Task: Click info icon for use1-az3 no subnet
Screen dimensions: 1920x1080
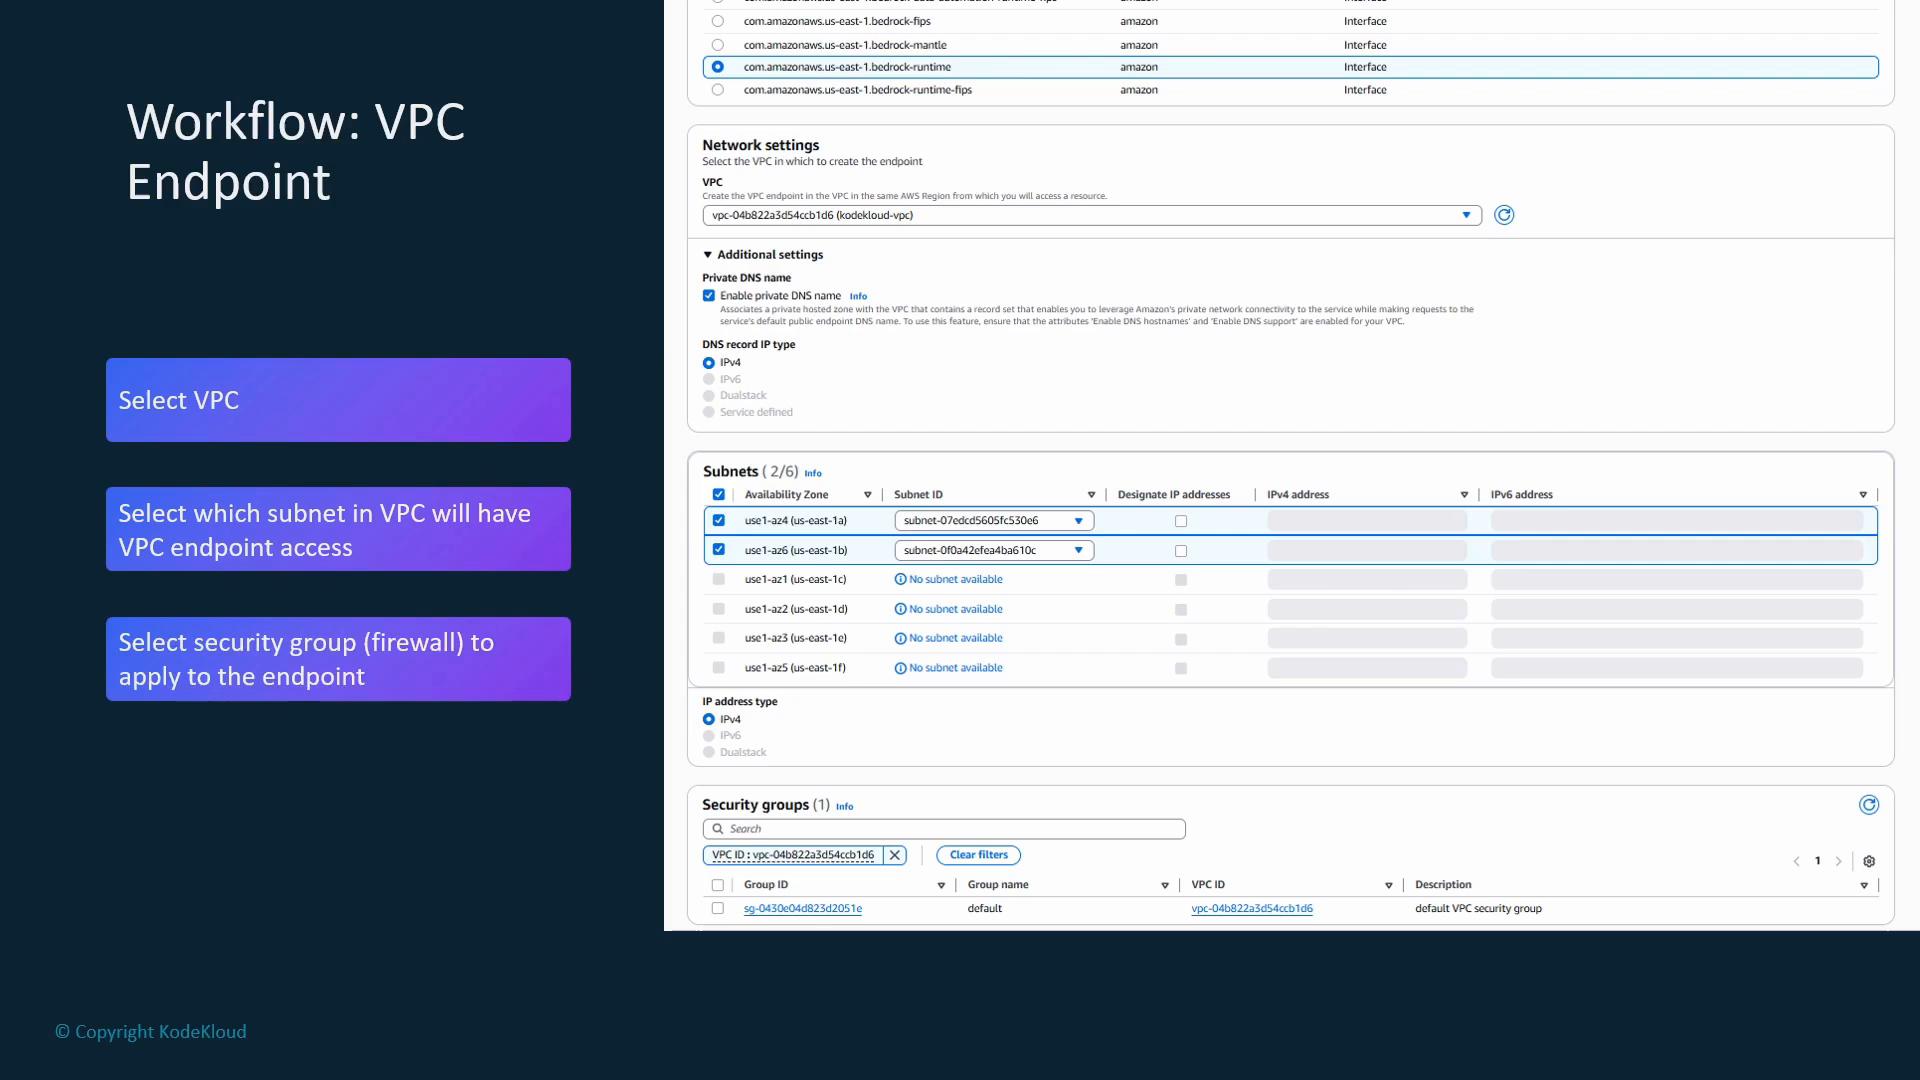Action: tap(900, 638)
